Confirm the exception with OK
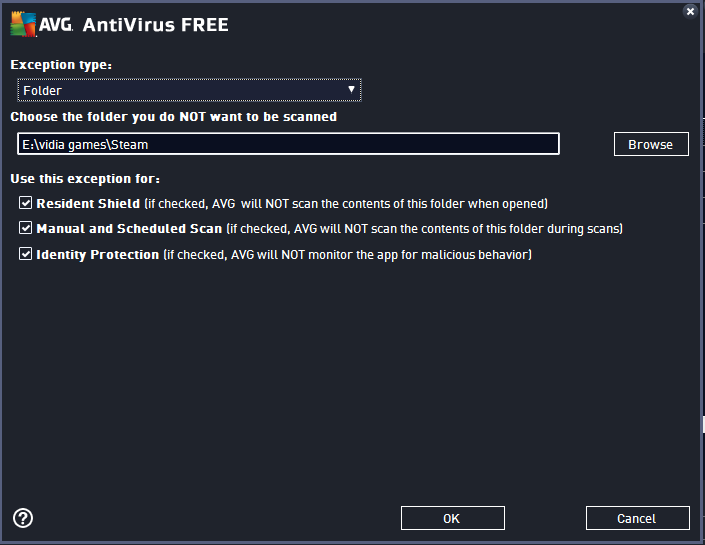The width and height of the screenshot is (705, 545). tap(452, 518)
